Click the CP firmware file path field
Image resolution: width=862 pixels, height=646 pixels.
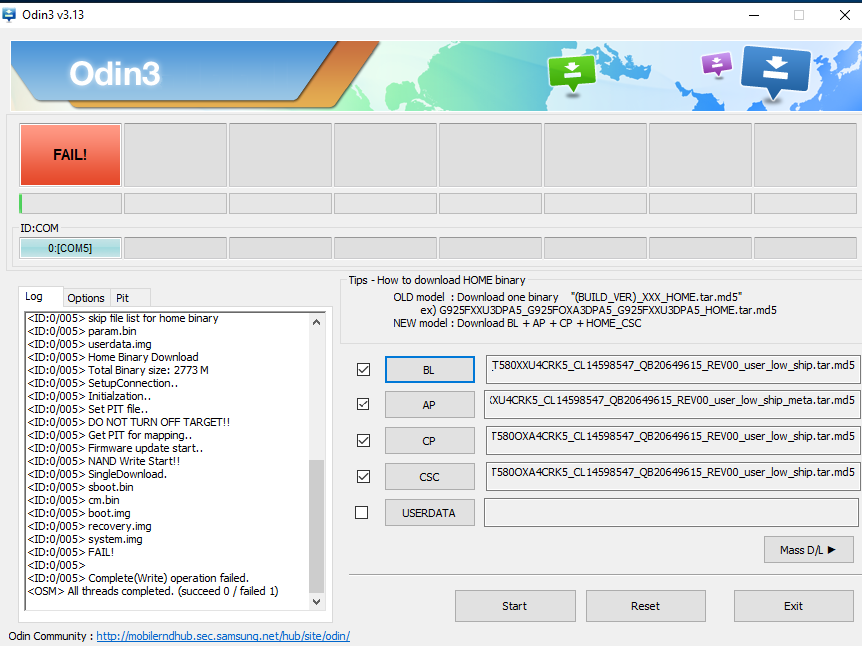point(673,440)
